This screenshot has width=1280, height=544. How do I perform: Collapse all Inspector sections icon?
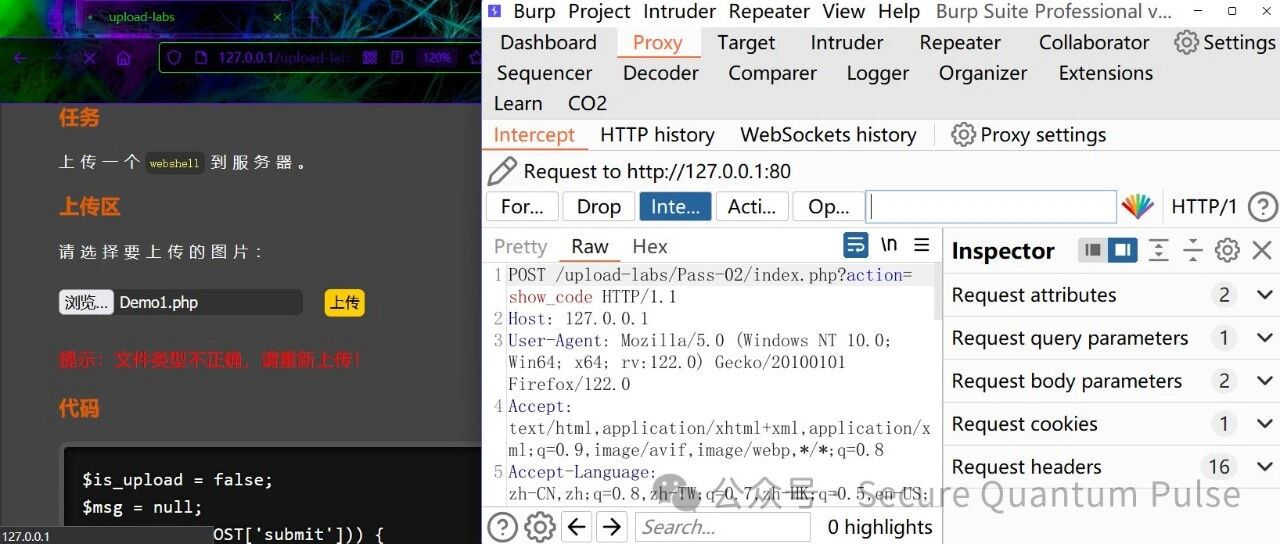[x=1192, y=250]
